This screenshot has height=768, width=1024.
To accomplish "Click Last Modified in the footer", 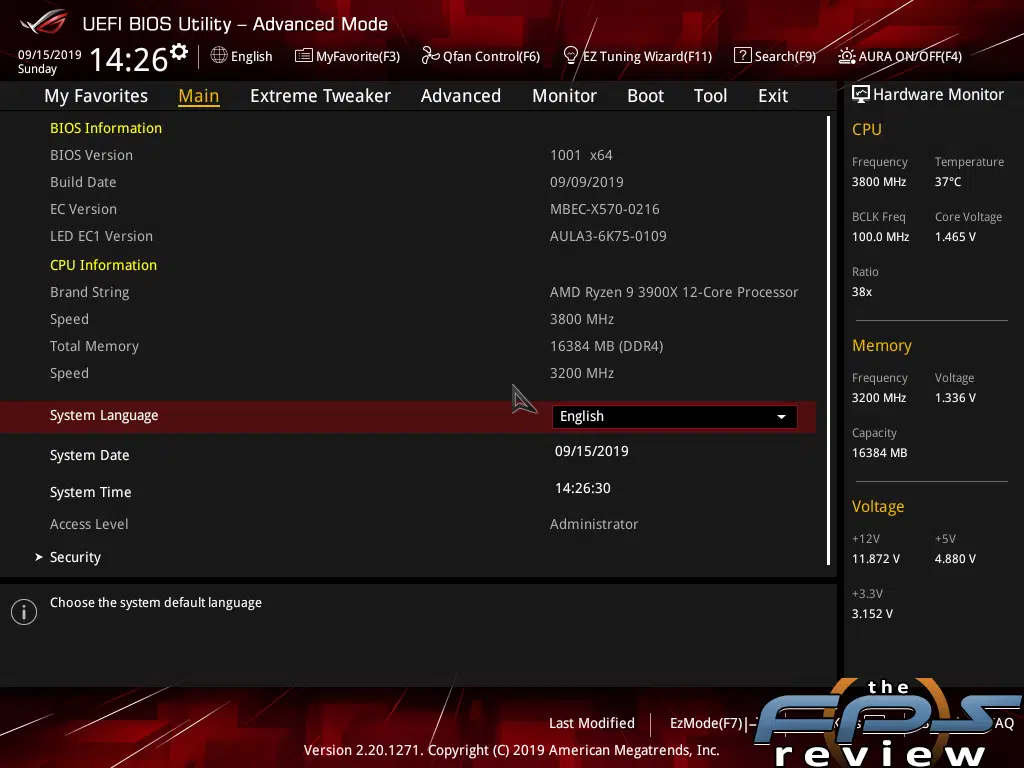I will click(592, 723).
